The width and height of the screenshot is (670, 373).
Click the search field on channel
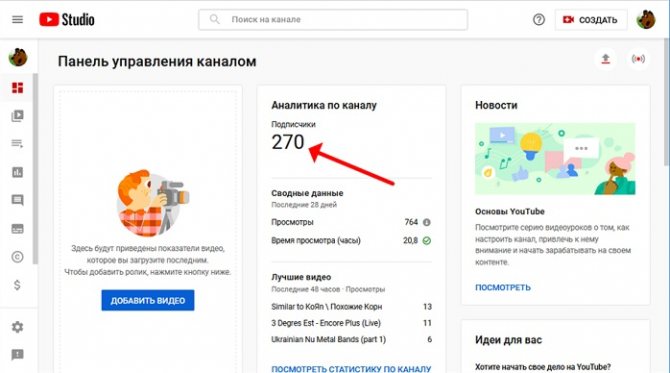tap(333, 20)
